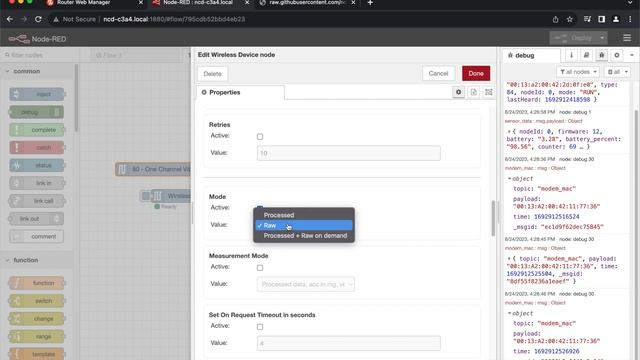Screen dimensions: 640x360
Task: Expand the nodeId firmware debug object
Action: 509,131
